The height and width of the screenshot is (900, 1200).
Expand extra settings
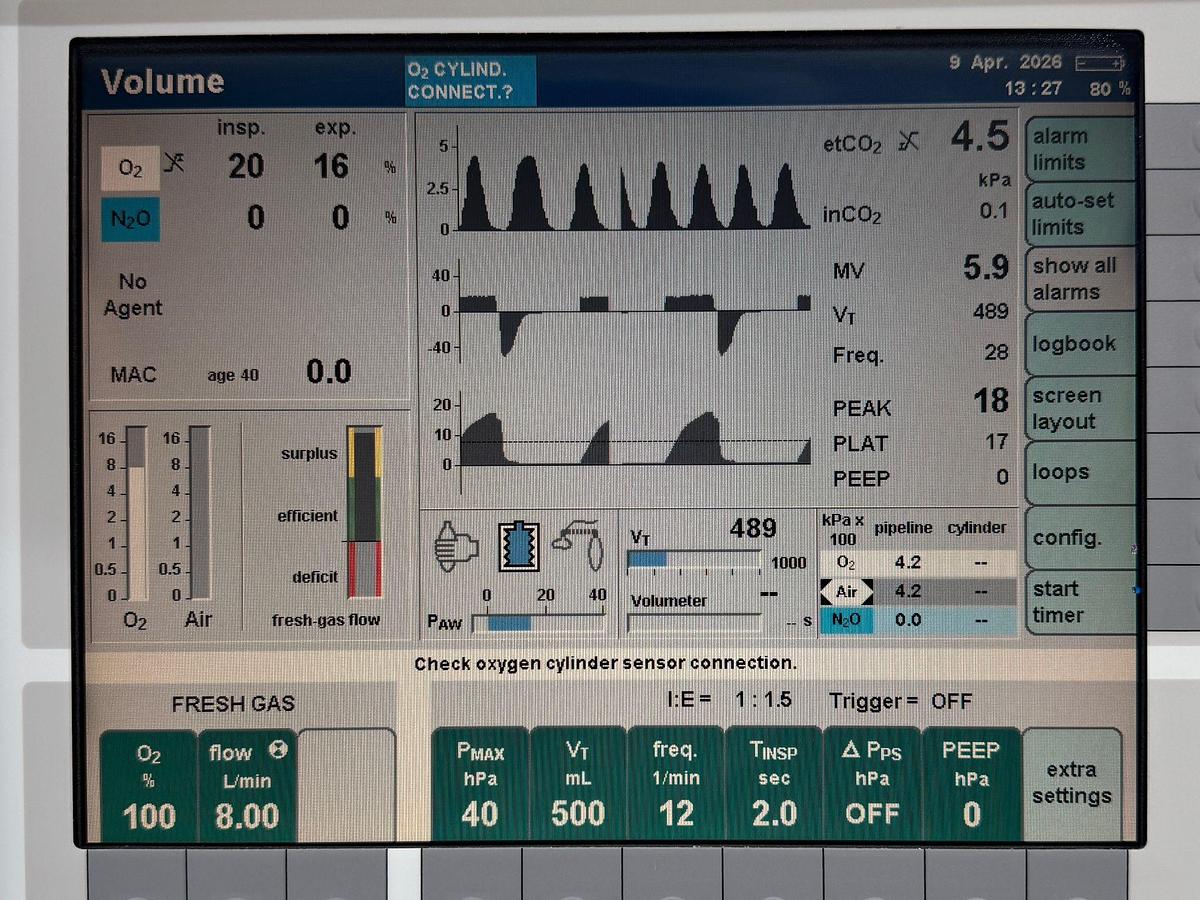click(x=1072, y=783)
